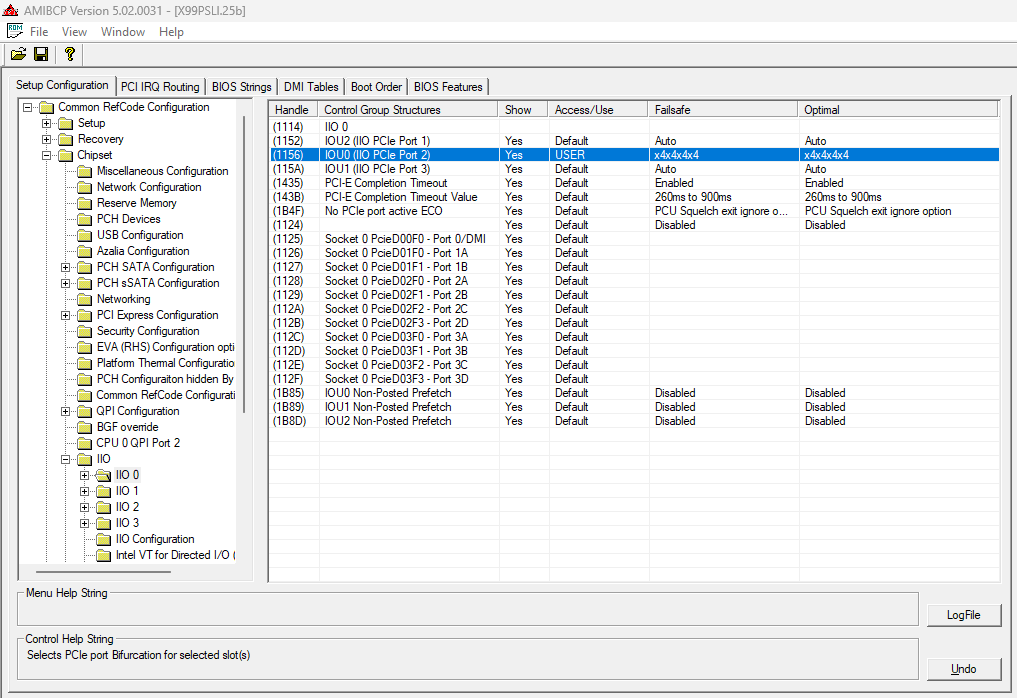Click the Undo button
1017x698 pixels.
(964, 669)
